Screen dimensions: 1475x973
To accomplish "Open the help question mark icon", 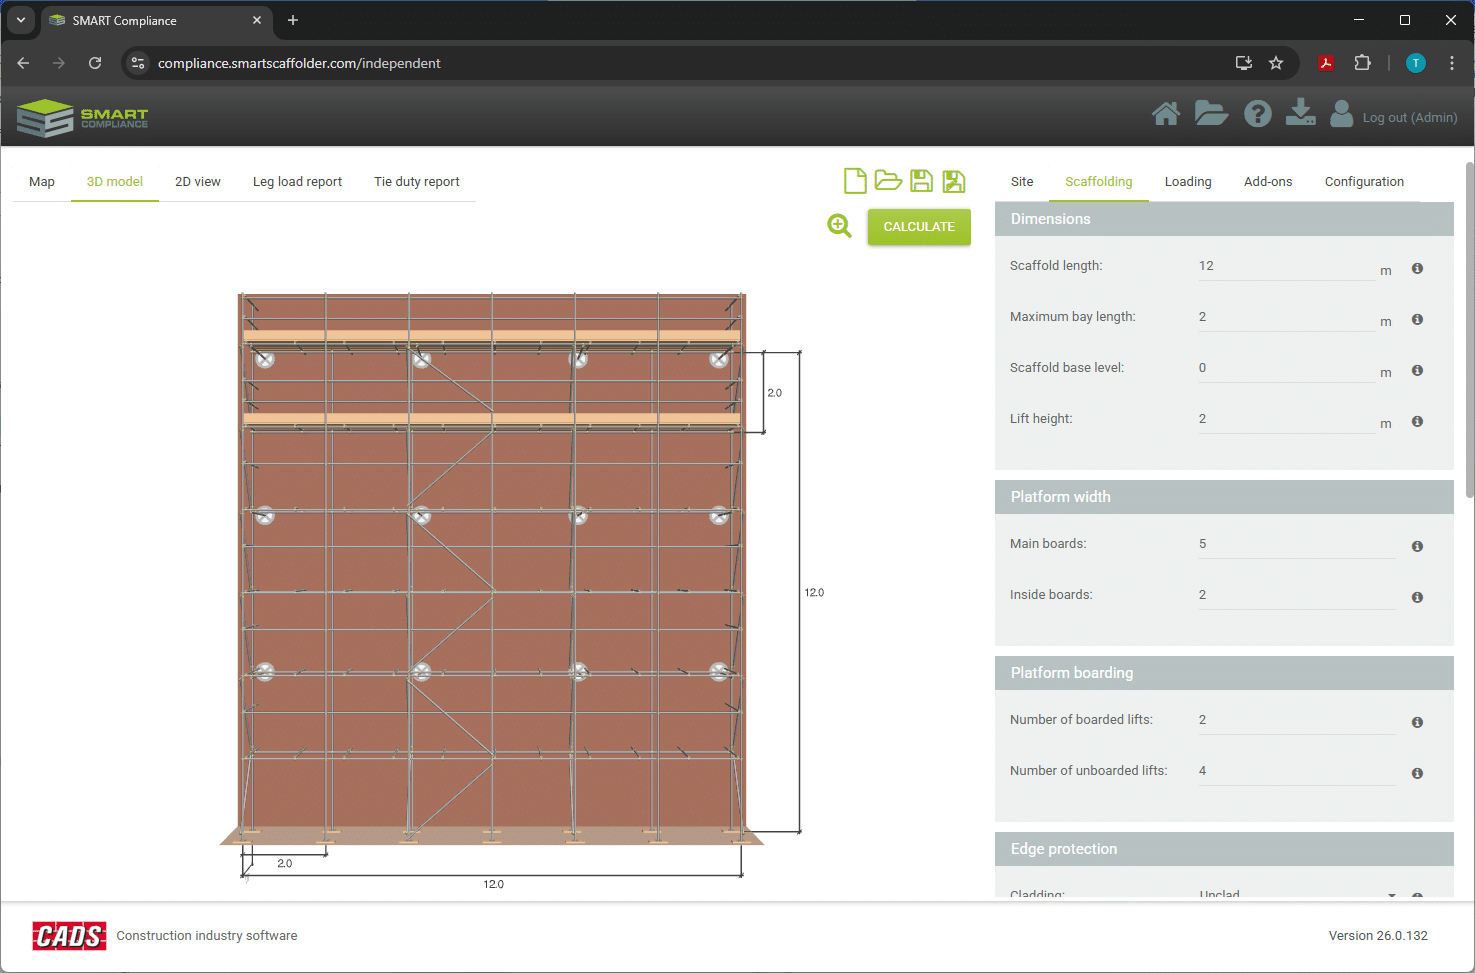I will coord(1257,115).
